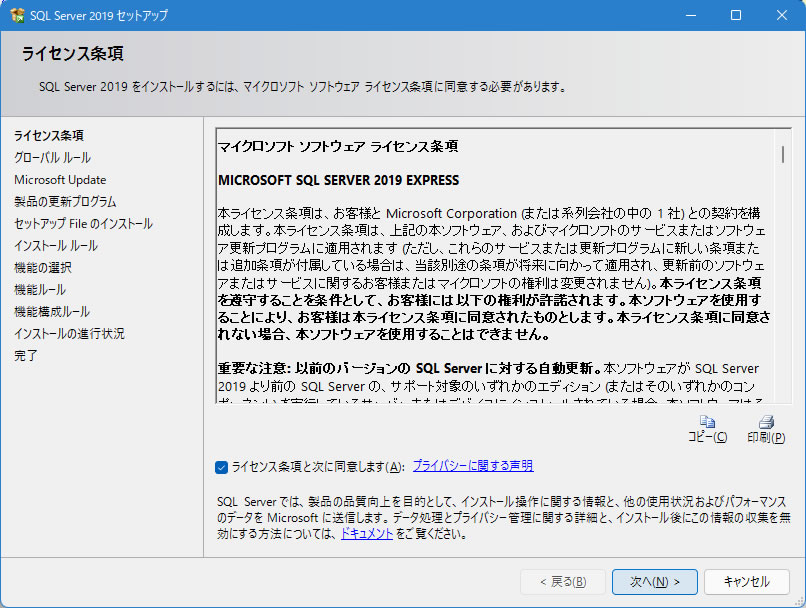Select グローバル ルール step in sidebar
This screenshot has width=806, height=608.
52,157
